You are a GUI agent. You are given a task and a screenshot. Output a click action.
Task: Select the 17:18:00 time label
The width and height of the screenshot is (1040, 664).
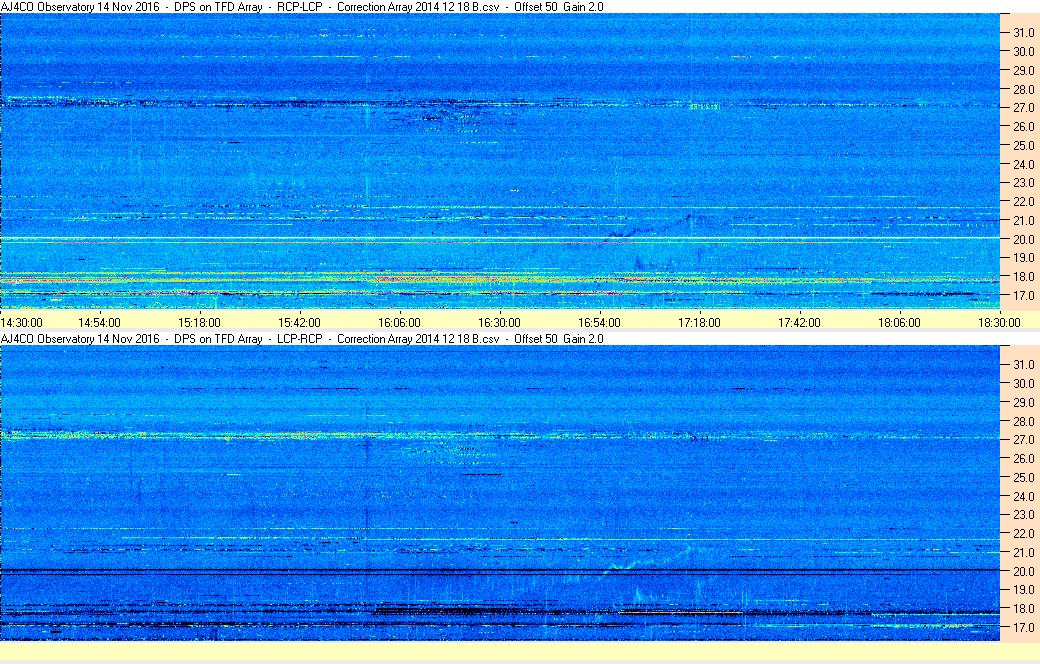coord(699,322)
